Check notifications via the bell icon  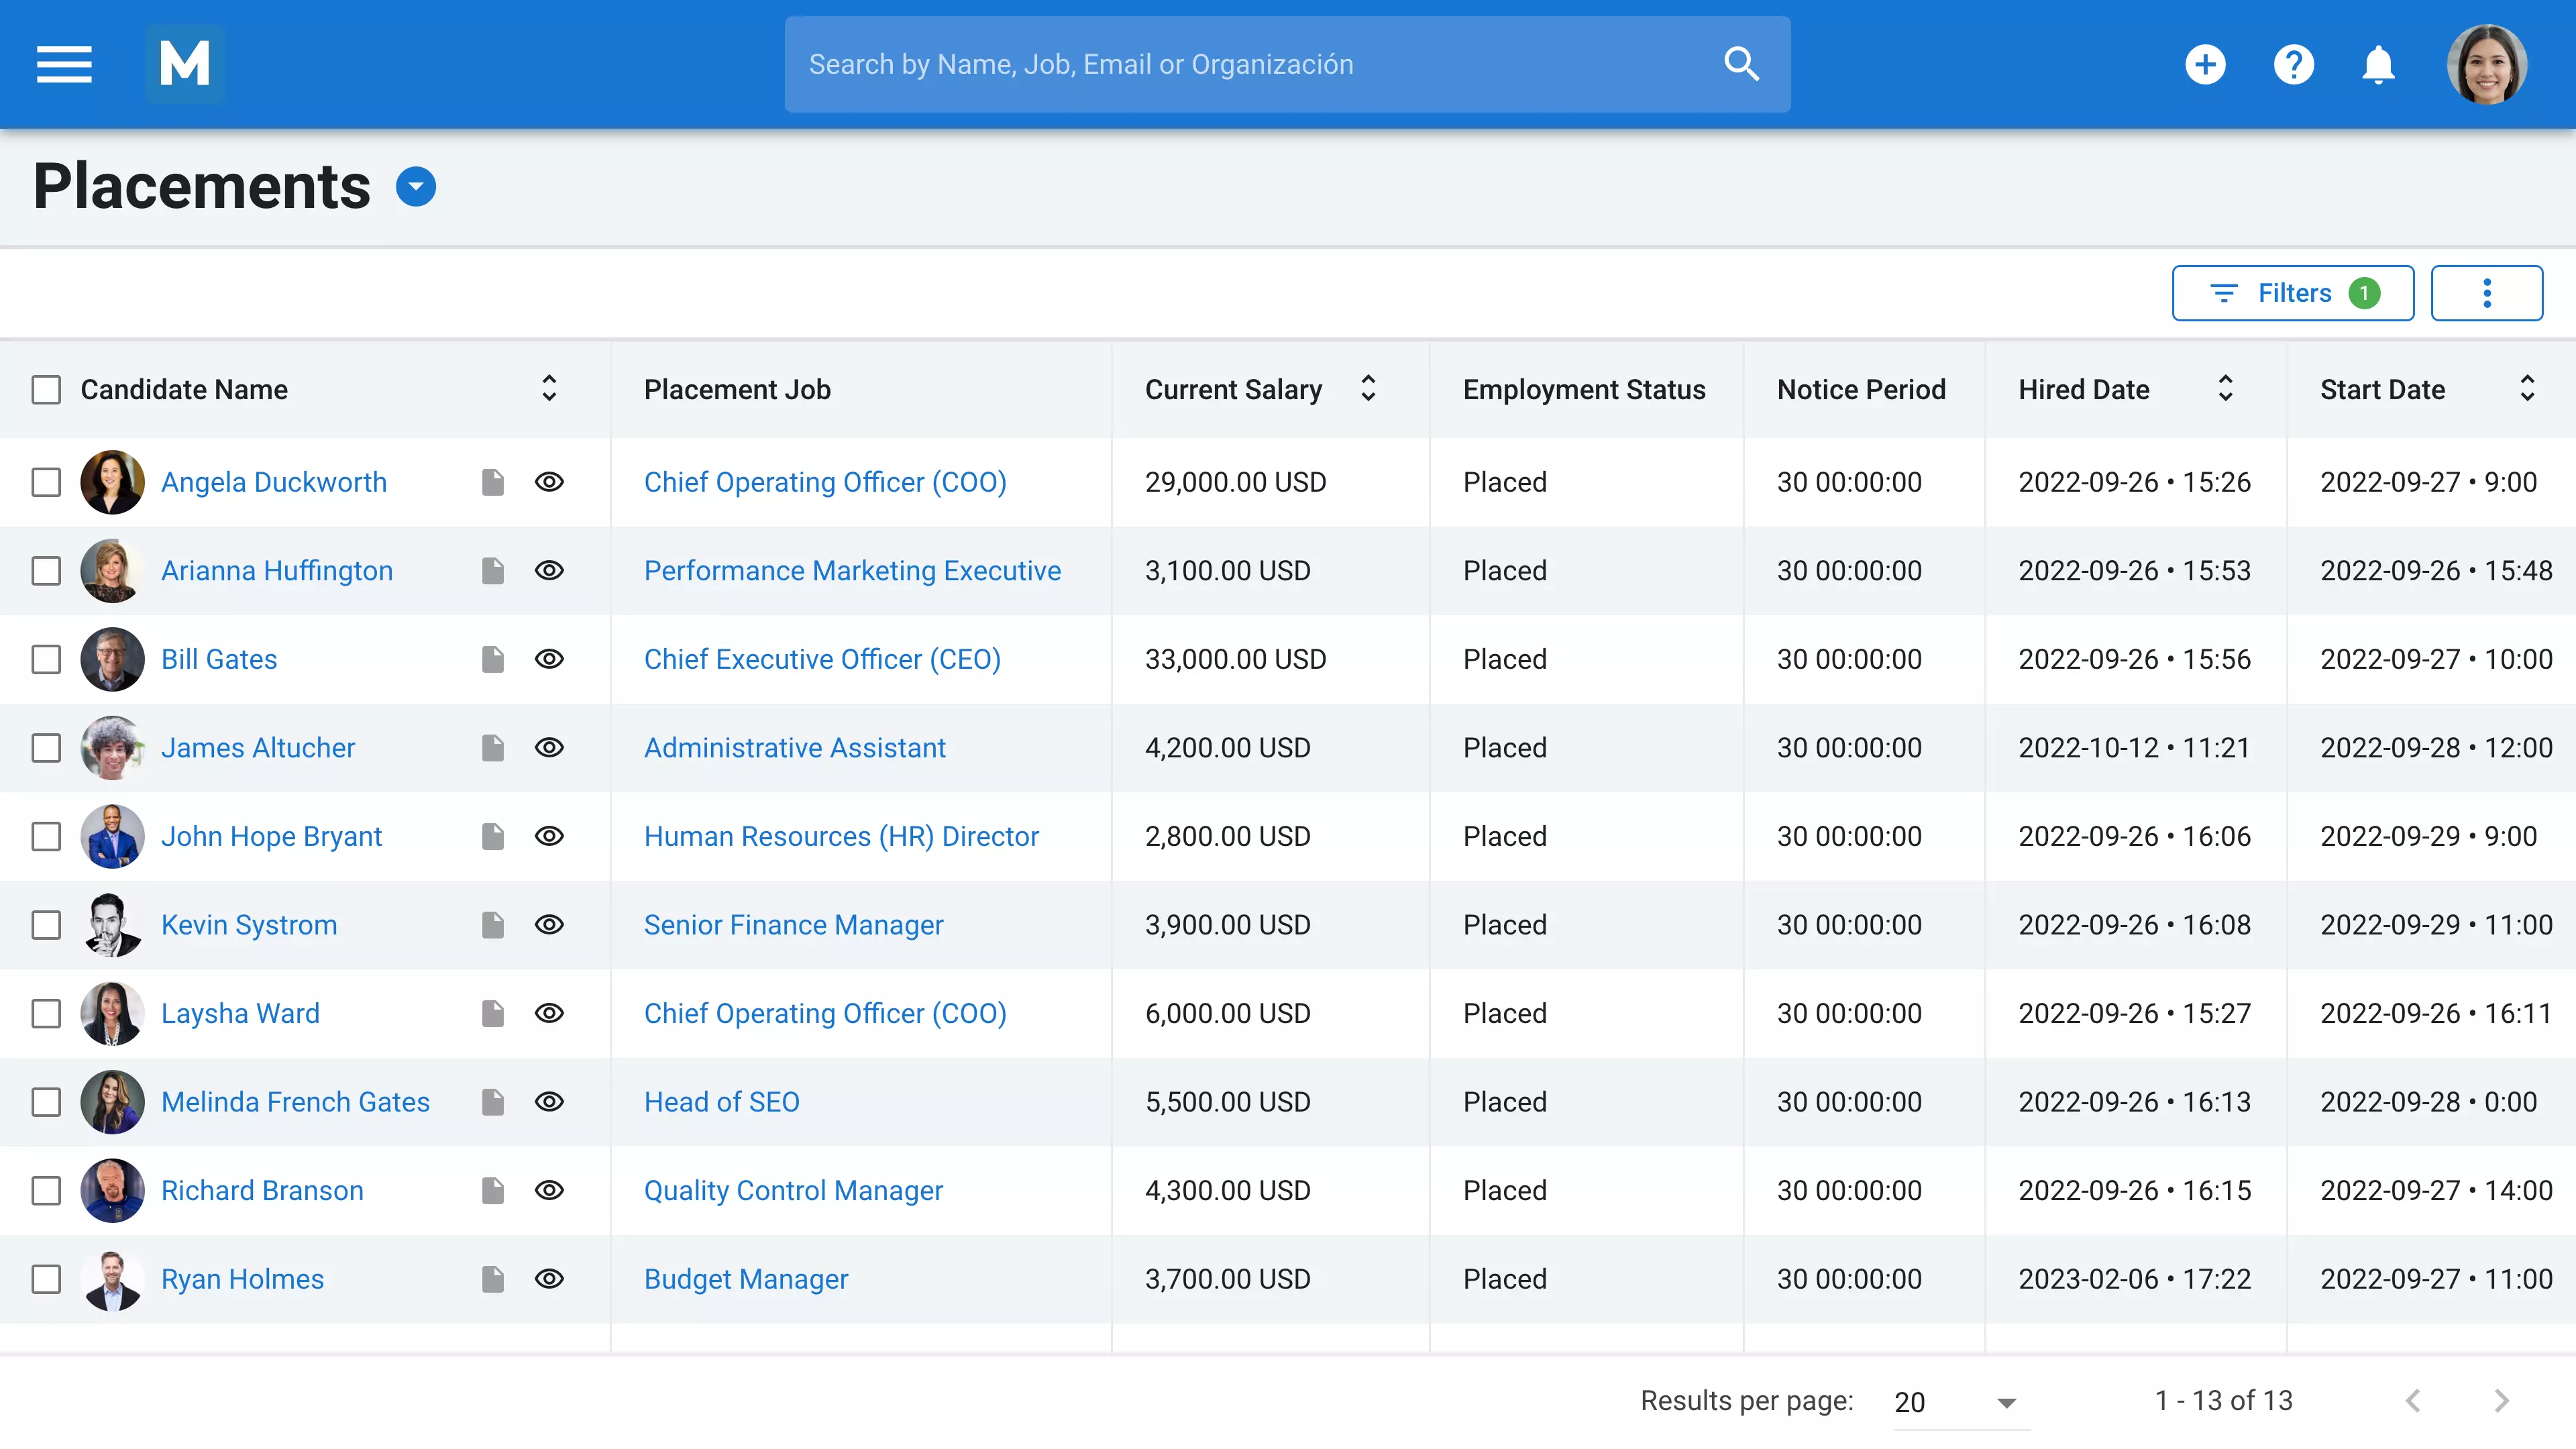click(2379, 64)
